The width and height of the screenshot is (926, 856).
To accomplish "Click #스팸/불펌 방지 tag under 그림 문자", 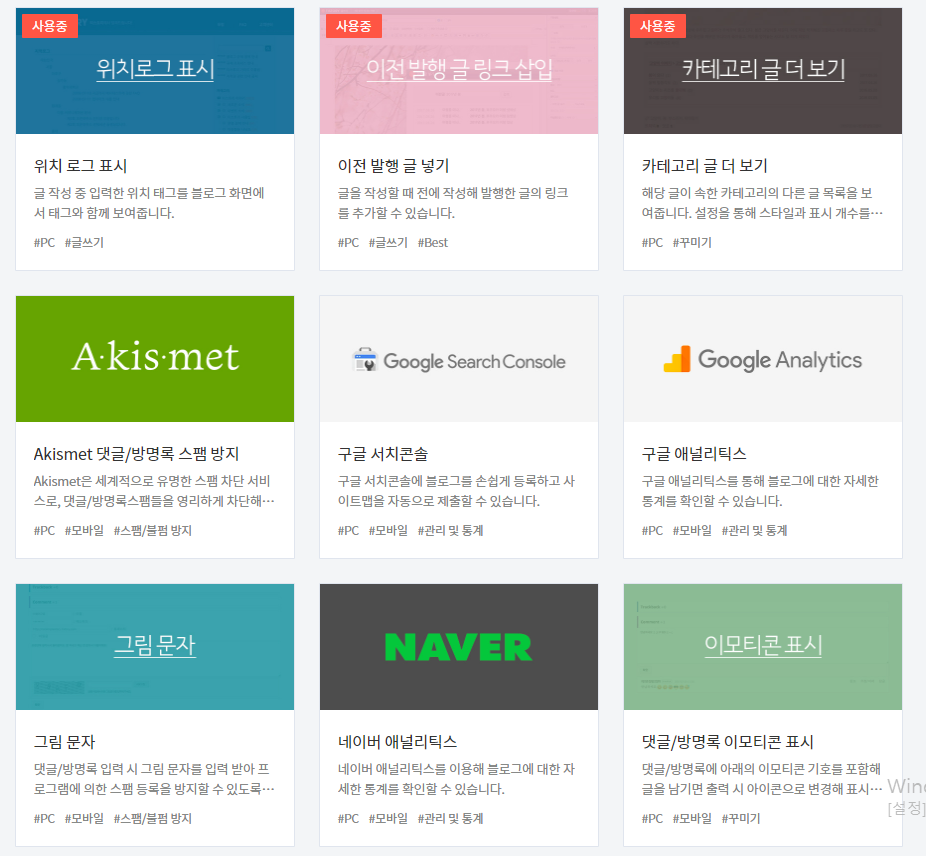I will tap(152, 819).
